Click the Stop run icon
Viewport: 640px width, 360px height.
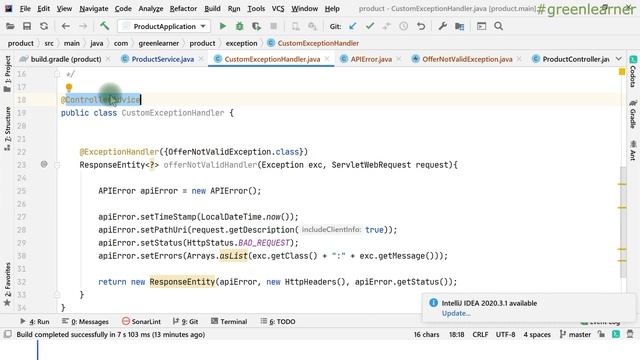273,26
